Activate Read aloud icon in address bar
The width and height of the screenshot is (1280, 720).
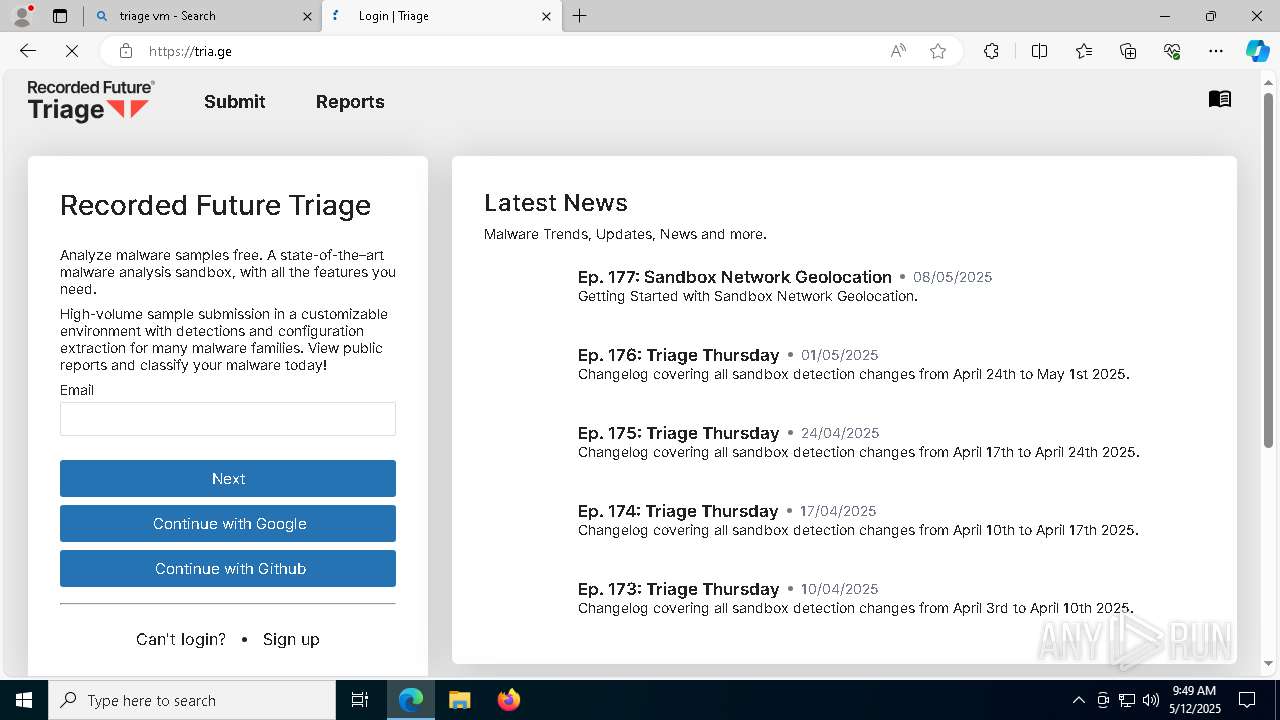click(x=898, y=51)
